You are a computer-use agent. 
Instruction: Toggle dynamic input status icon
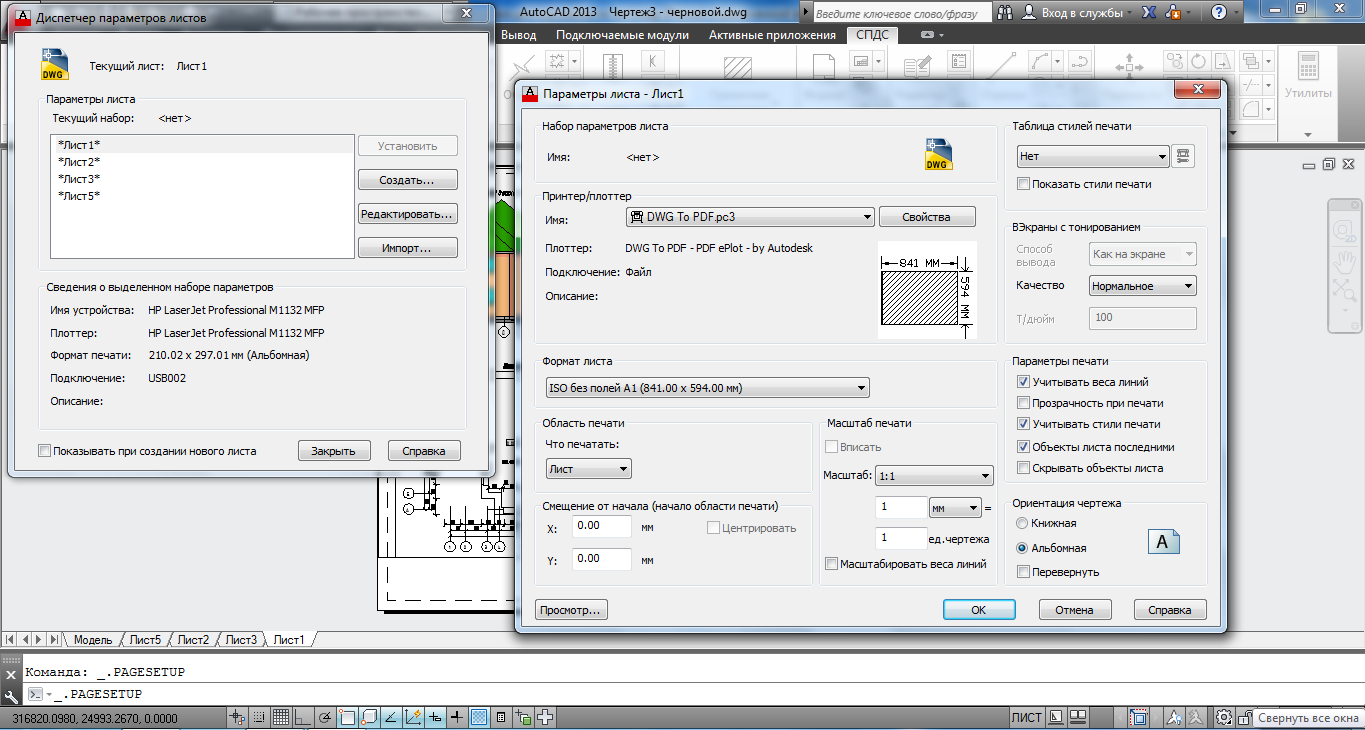435,717
